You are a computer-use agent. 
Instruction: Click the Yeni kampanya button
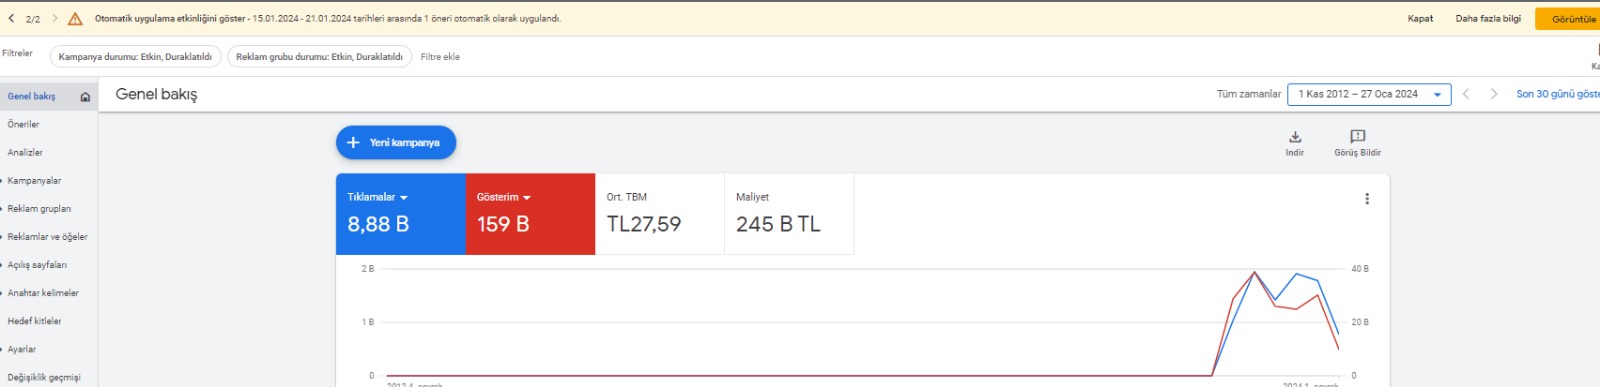coord(396,143)
